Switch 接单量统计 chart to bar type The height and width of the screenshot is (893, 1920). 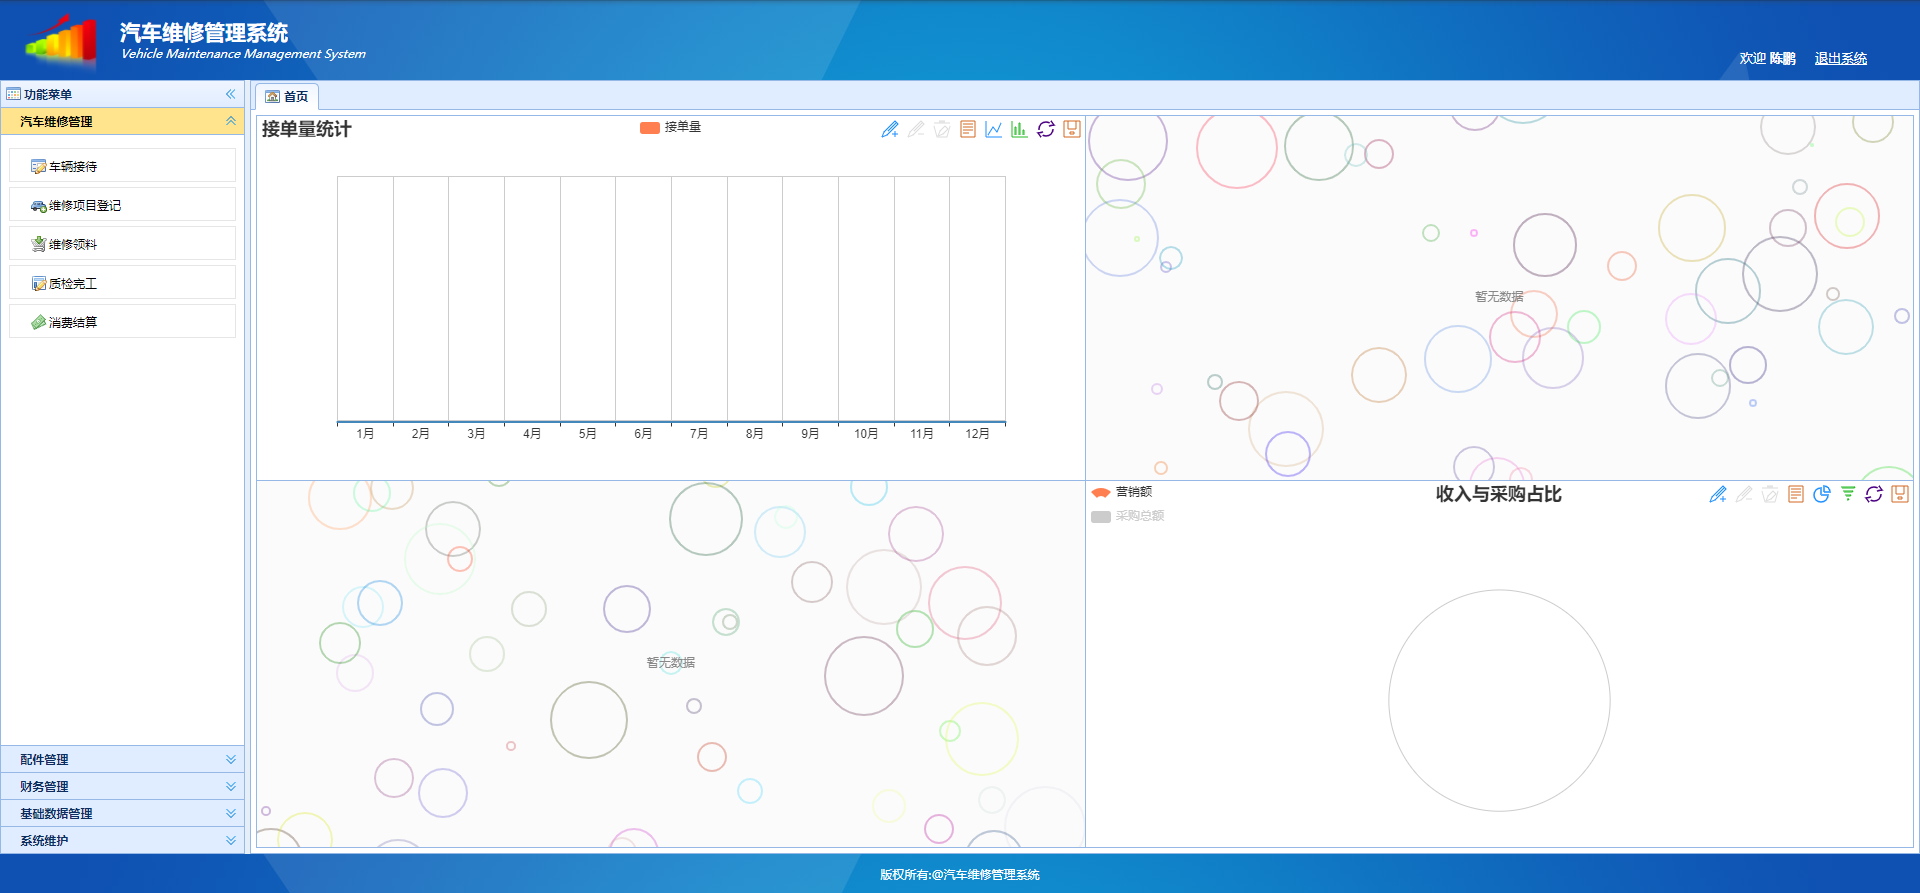(1020, 129)
